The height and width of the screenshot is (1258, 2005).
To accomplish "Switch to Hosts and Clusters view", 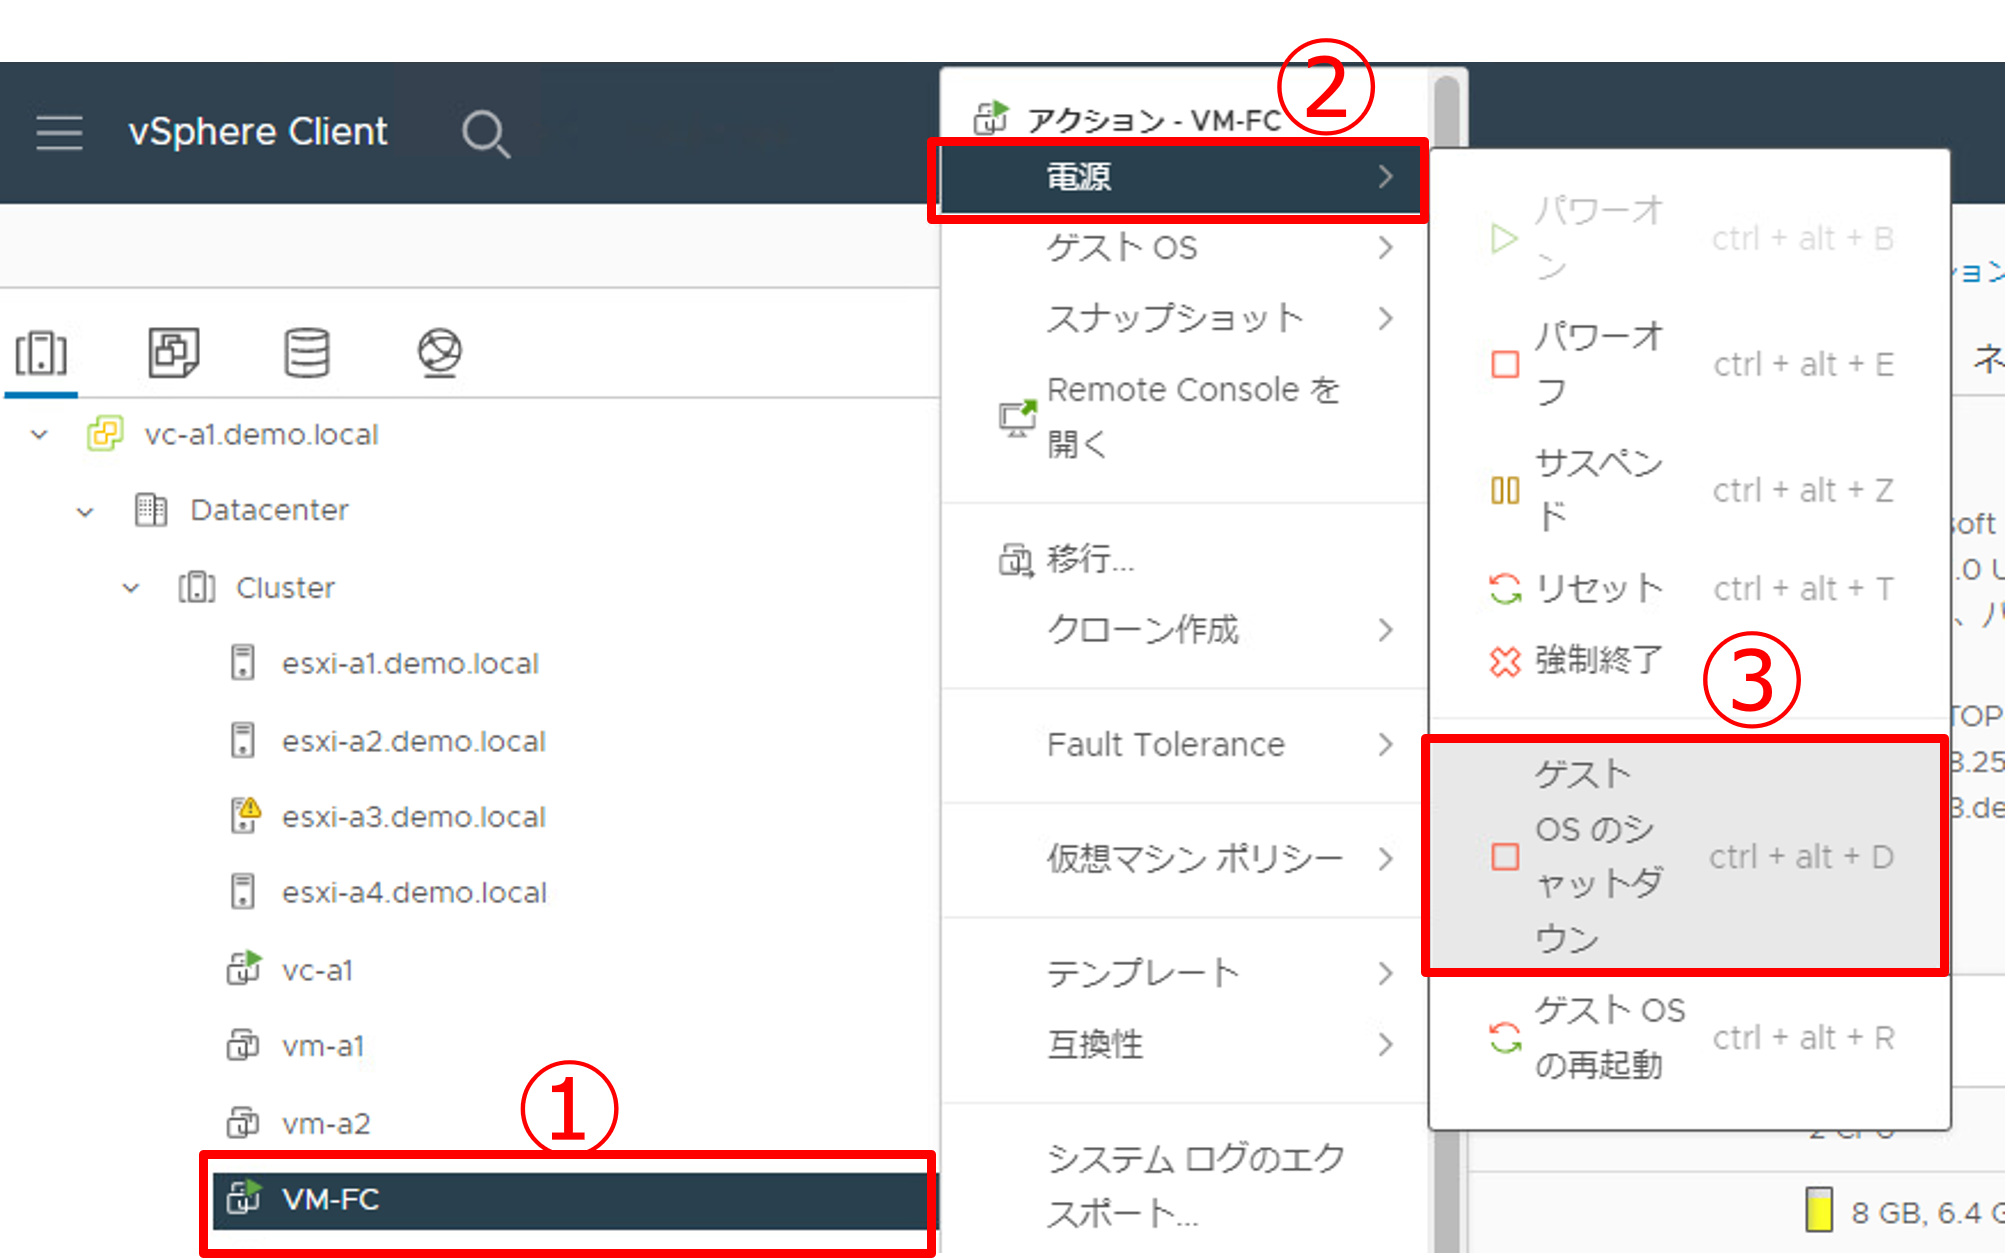I will pos(41,353).
